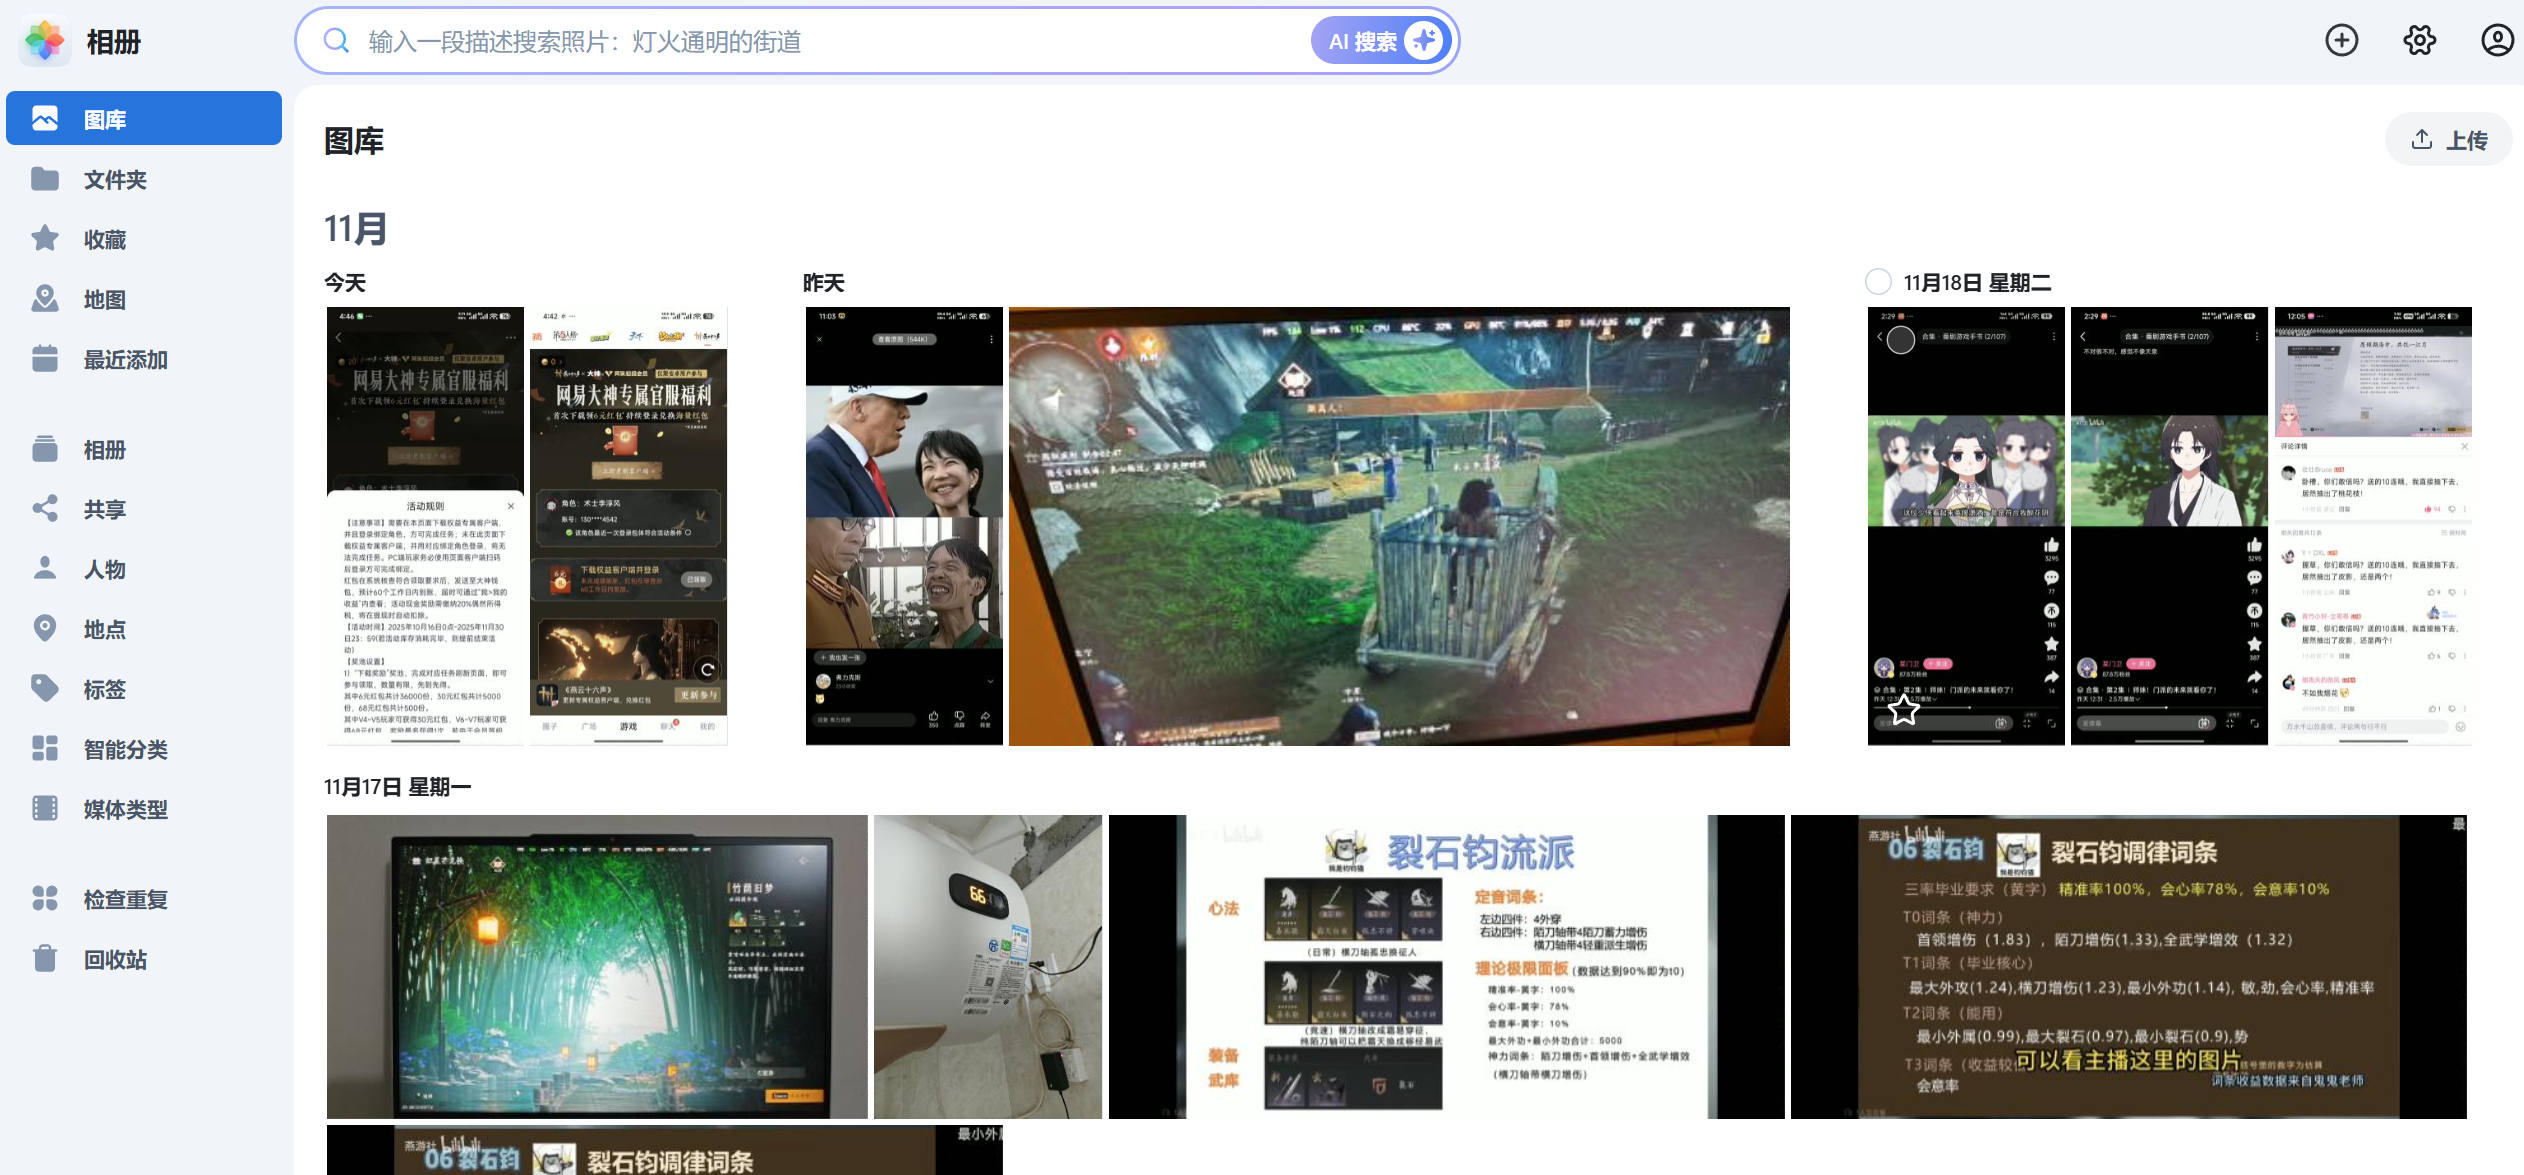Open 媒体类型 media types section
The image size is (2524, 1175).
(124, 809)
